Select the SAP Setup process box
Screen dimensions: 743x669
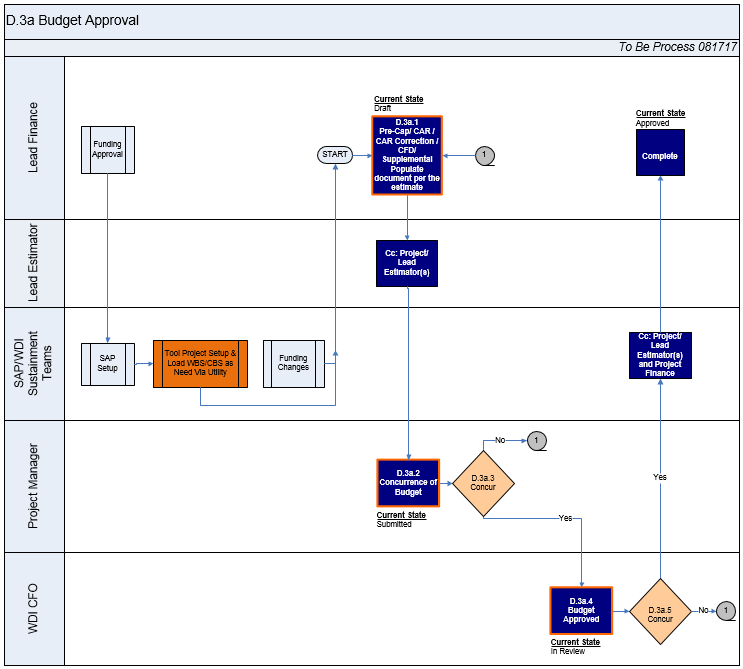[107, 363]
